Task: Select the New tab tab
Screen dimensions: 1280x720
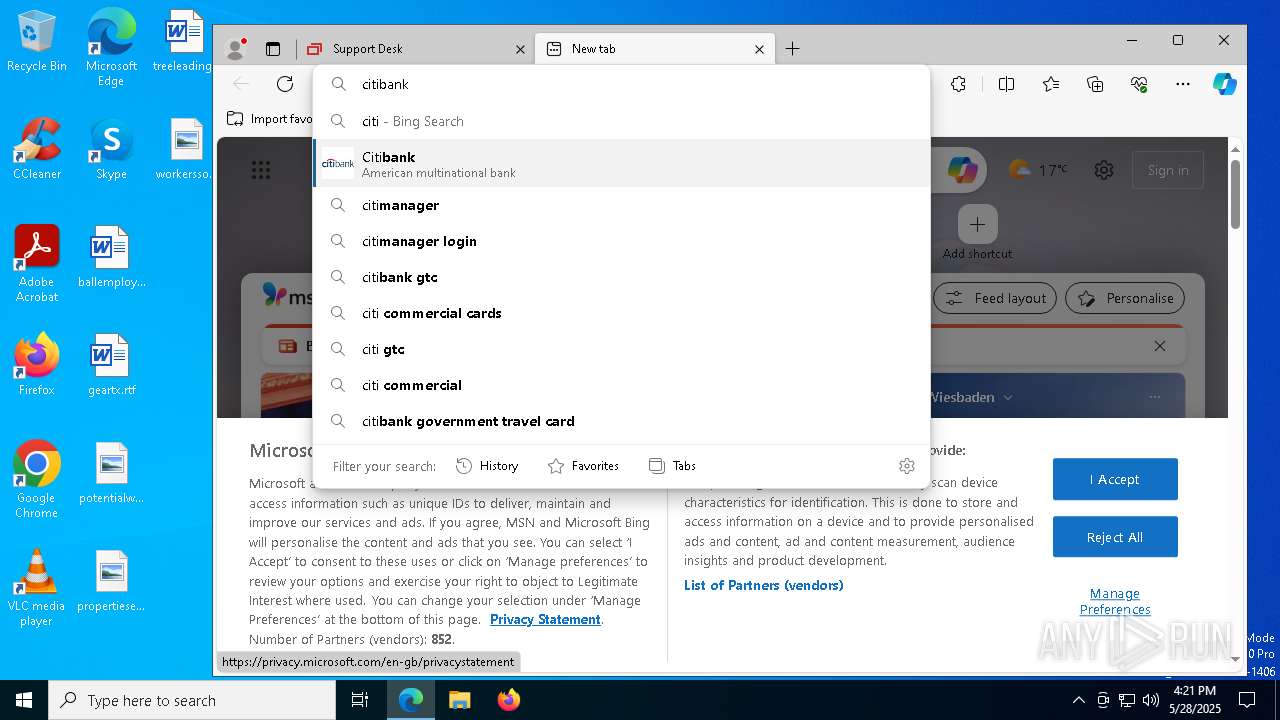Action: 655,48
